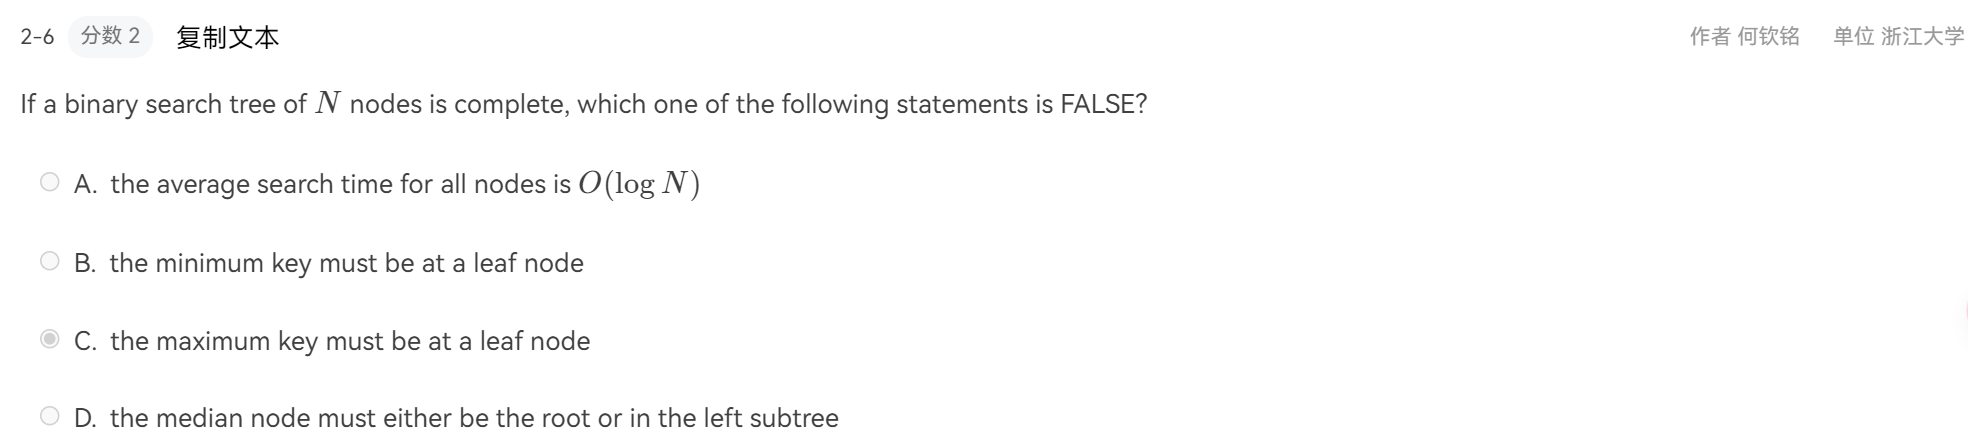Click the 分数 2 score badge
Viewport: 1968px width, 448px height.
[110, 36]
